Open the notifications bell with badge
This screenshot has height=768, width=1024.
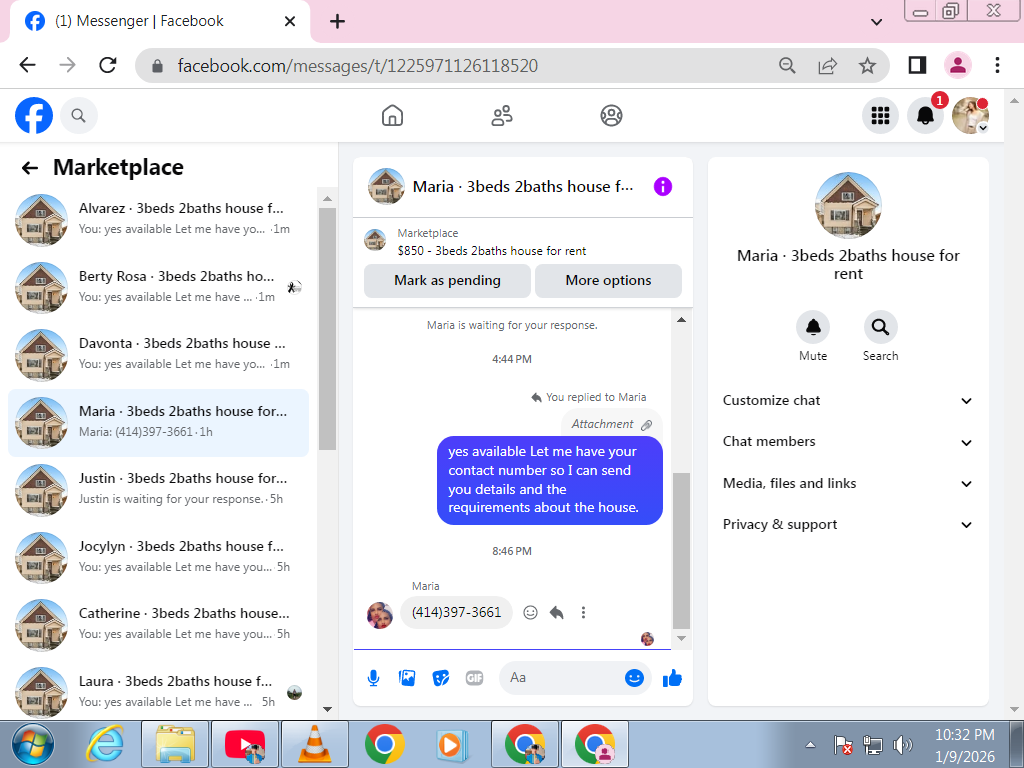pos(925,116)
